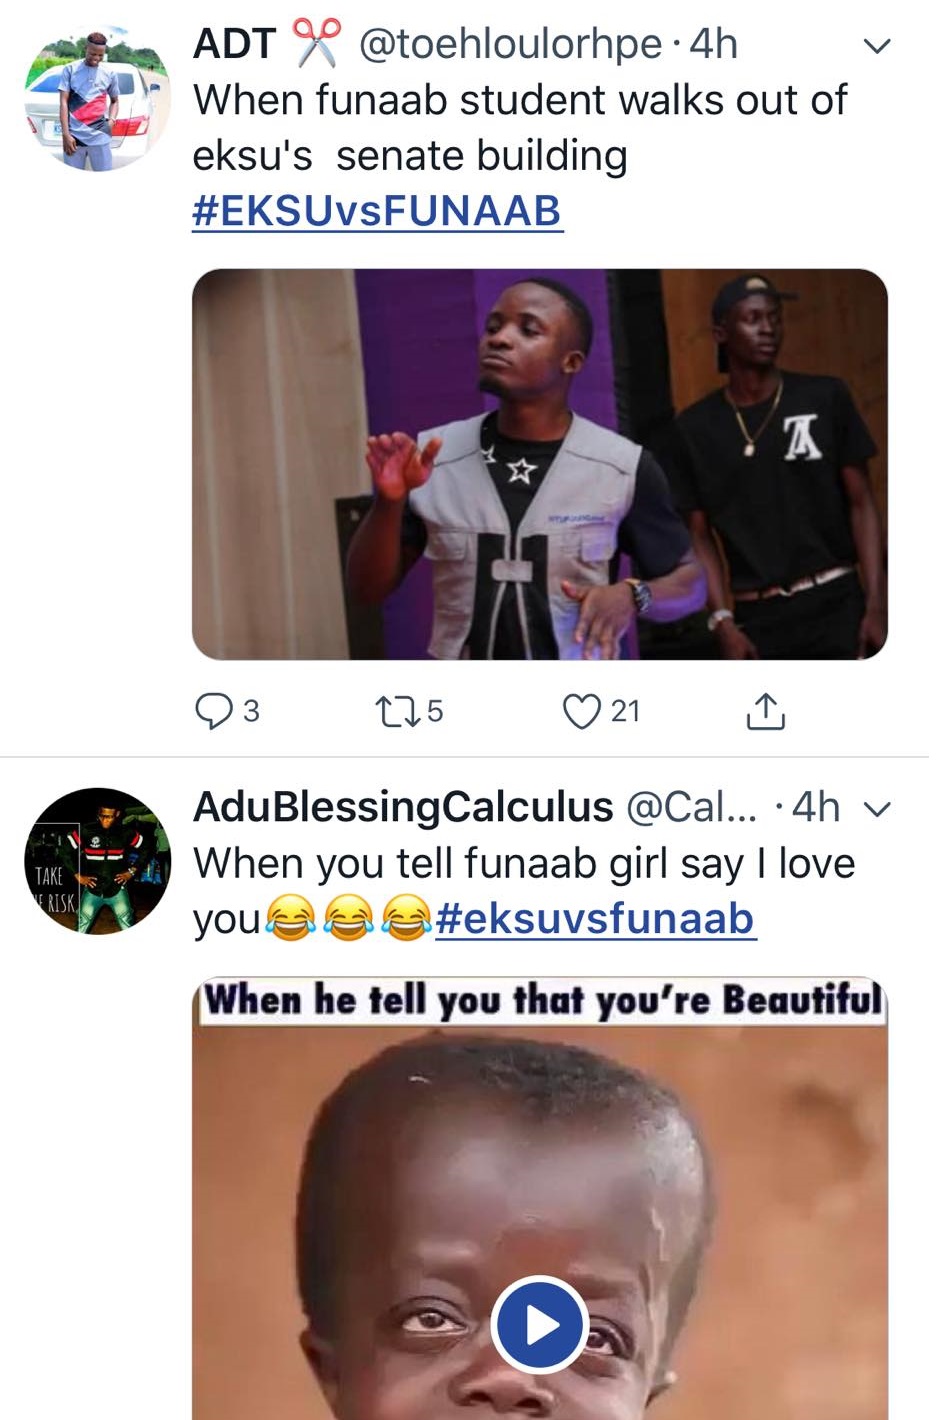This screenshot has width=944, height=1420.
Task: Open the @toehloulorhpe handle
Action: (510, 44)
